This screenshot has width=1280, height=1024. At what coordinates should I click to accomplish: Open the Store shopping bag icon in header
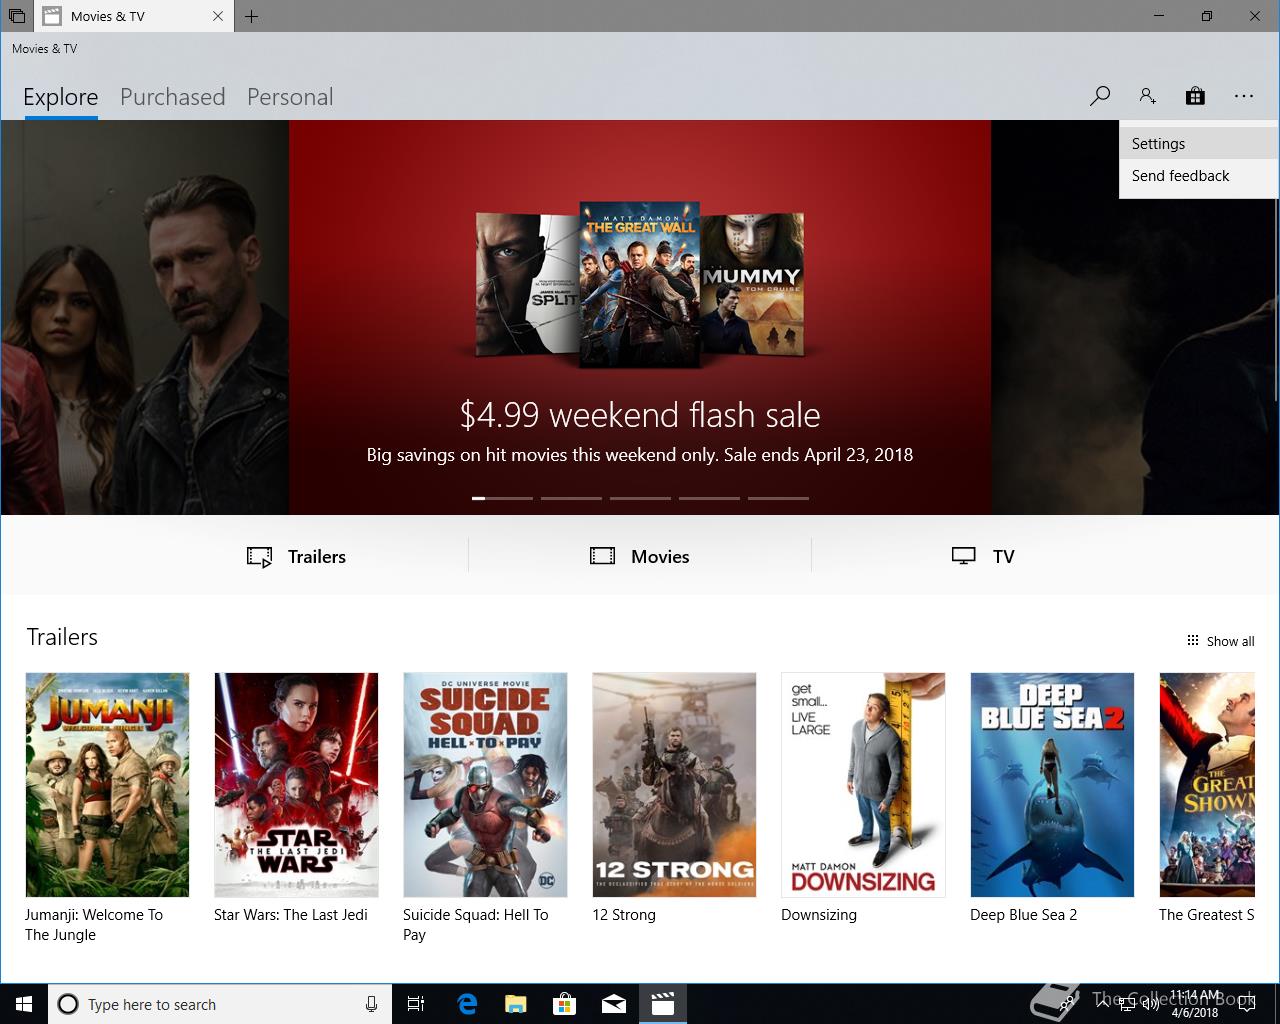(x=1195, y=96)
